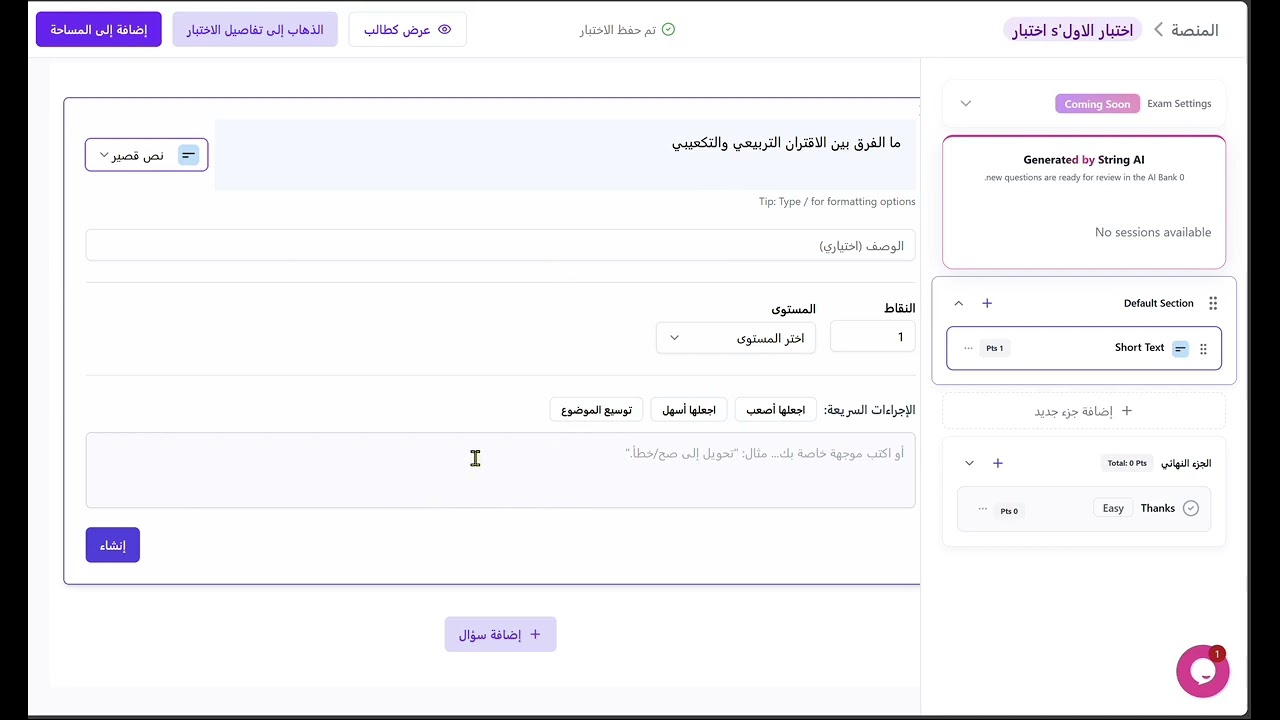Click the Exam Settings label
This screenshot has width=1280, height=720.
[x=1179, y=104]
